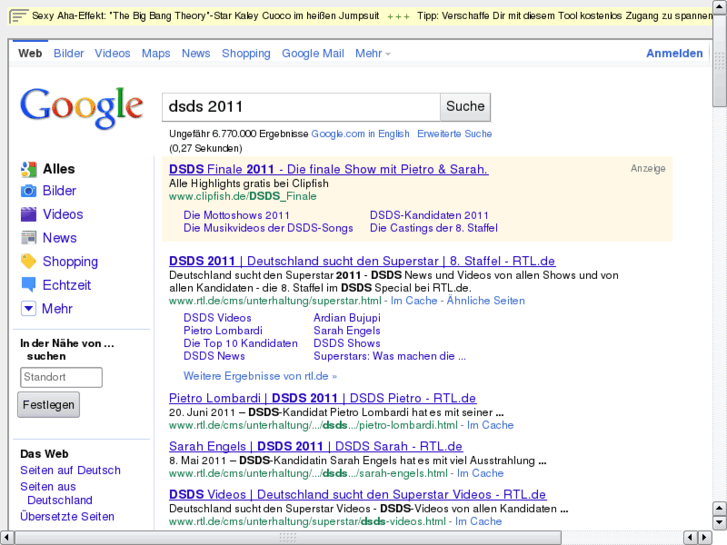Click the news ticker icon at top left
This screenshot has height=545, width=727.
(x=19, y=16)
